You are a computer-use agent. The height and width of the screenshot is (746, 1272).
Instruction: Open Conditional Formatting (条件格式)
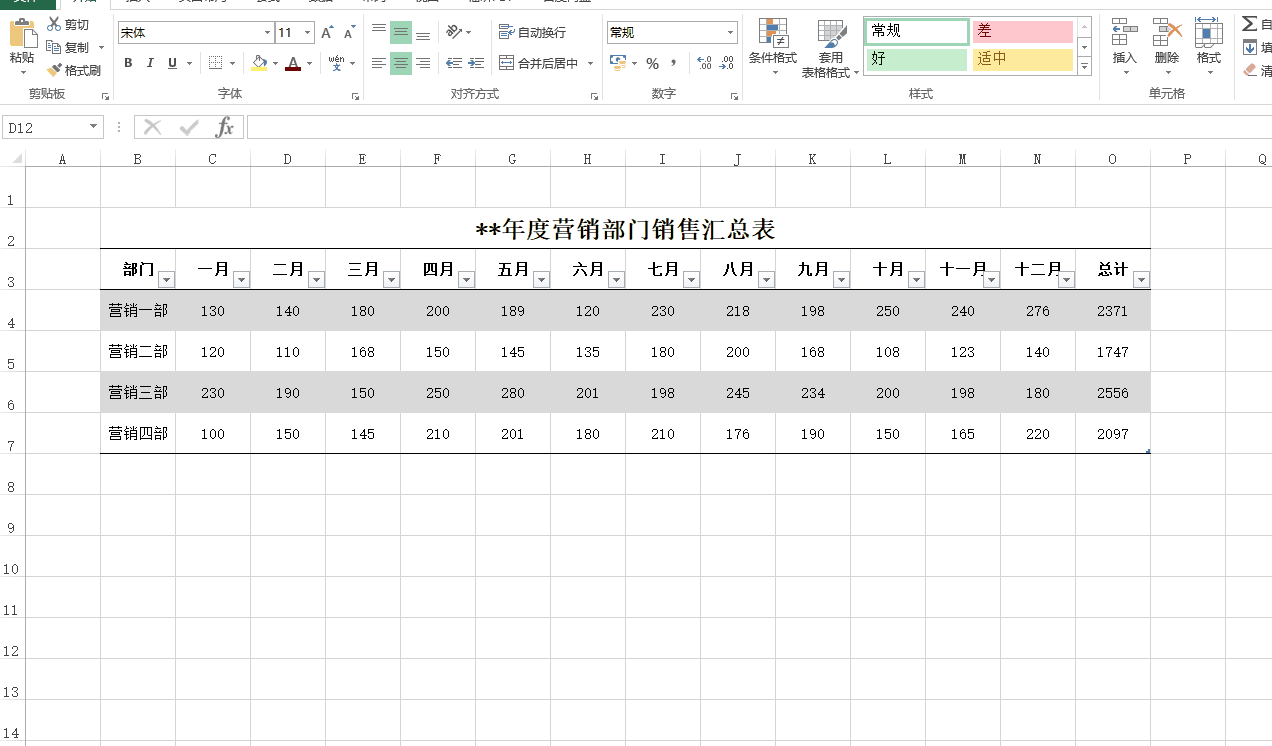coord(773,47)
